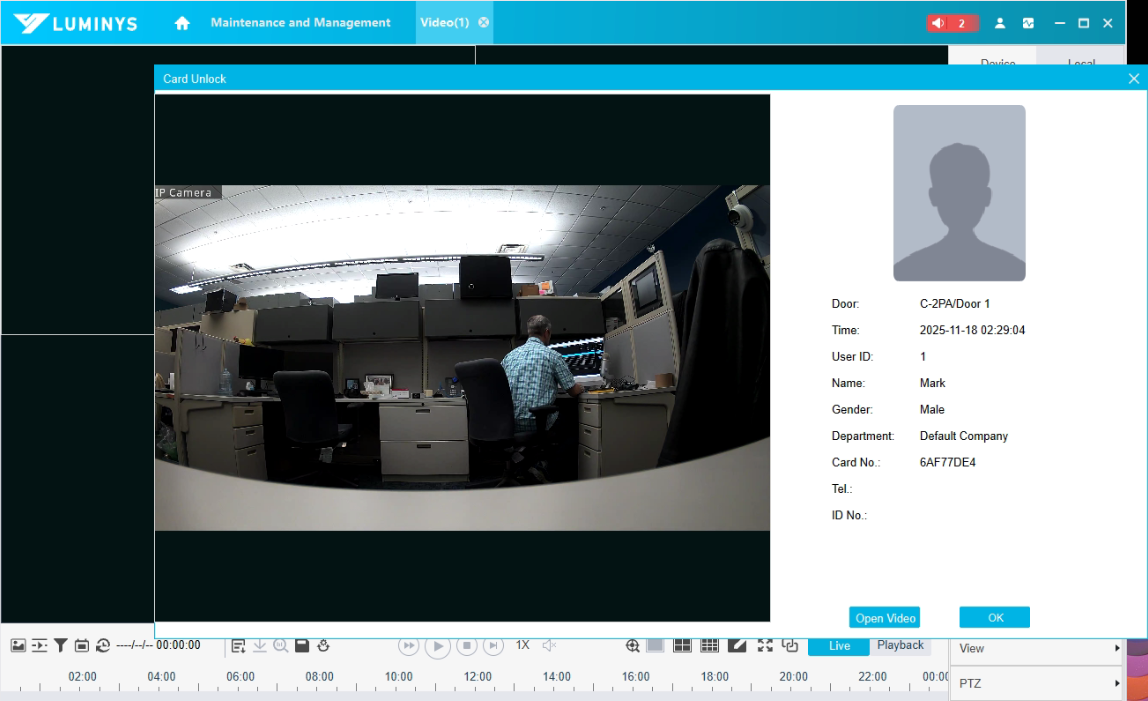Enter full screen video mode
This screenshot has width=1148, height=701.
pos(765,646)
